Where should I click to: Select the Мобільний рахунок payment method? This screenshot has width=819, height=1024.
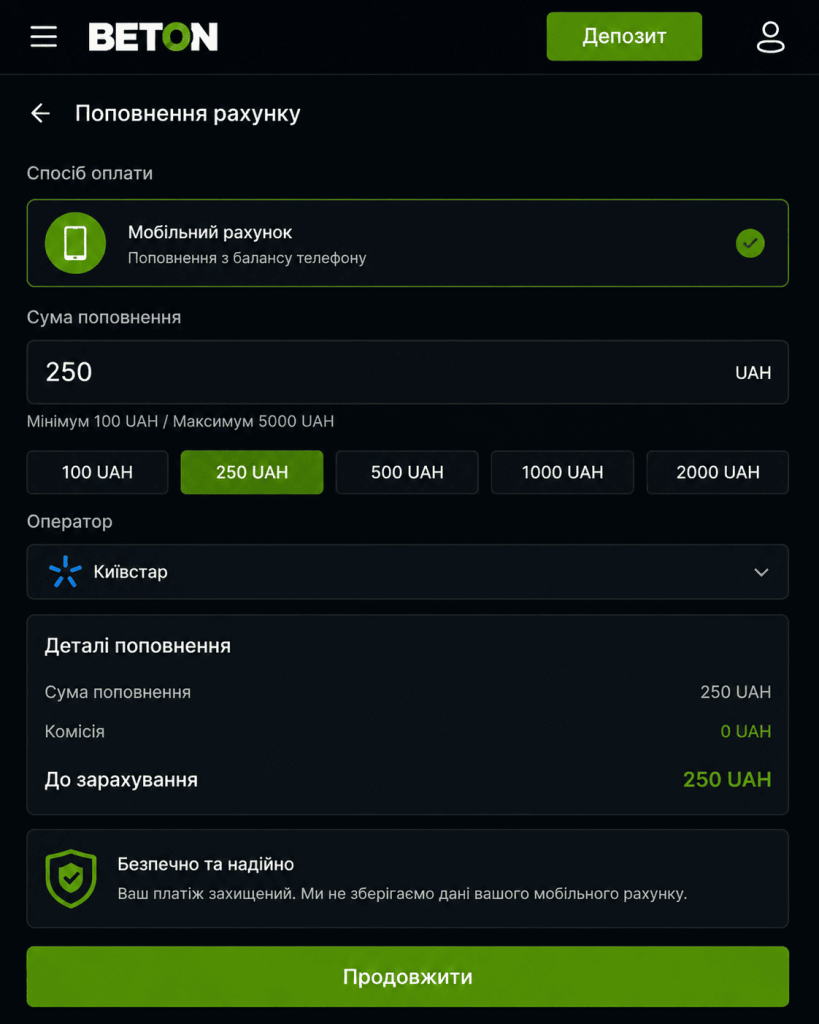408,243
